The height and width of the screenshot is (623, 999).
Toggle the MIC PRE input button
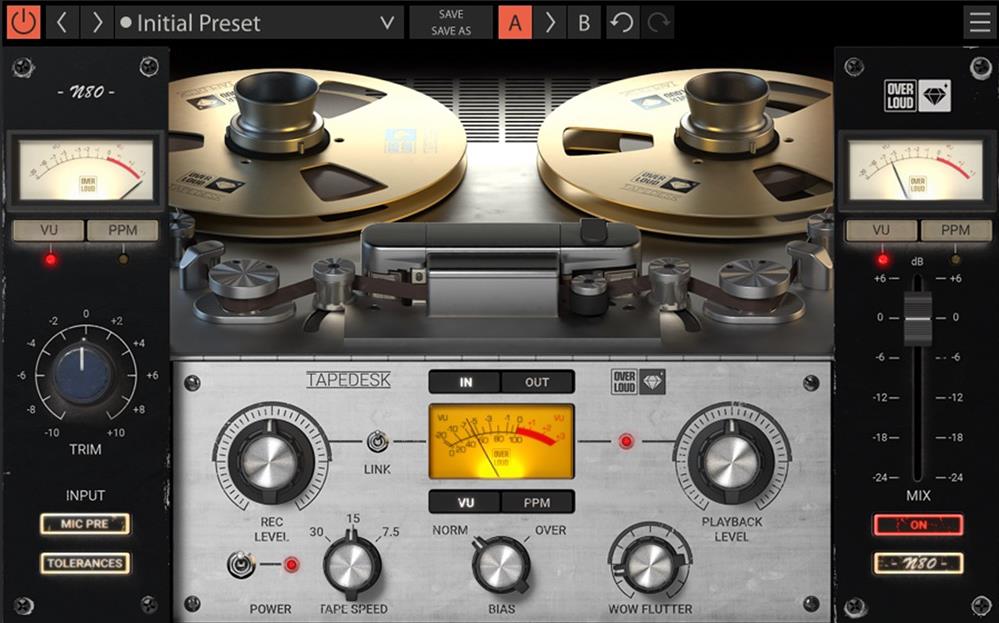click(85, 524)
